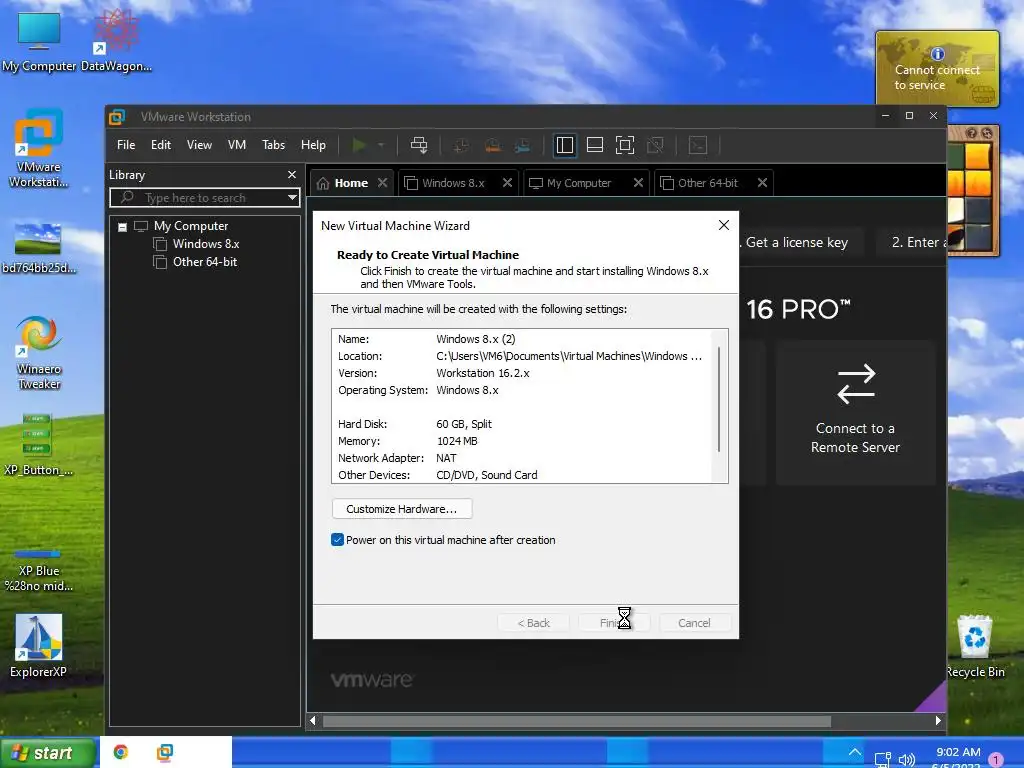The width and height of the screenshot is (1024, 768).
Task: Open the Recycle Bin desktop icon
Action: click(x=975, y=647)
